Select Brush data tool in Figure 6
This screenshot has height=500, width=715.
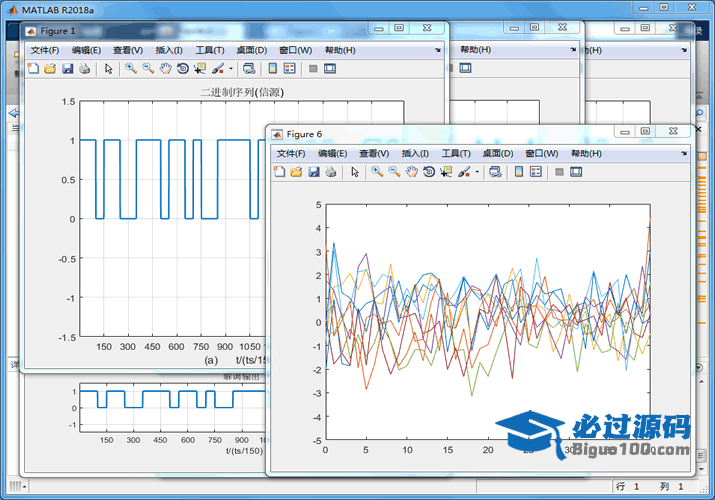[464, 172]
